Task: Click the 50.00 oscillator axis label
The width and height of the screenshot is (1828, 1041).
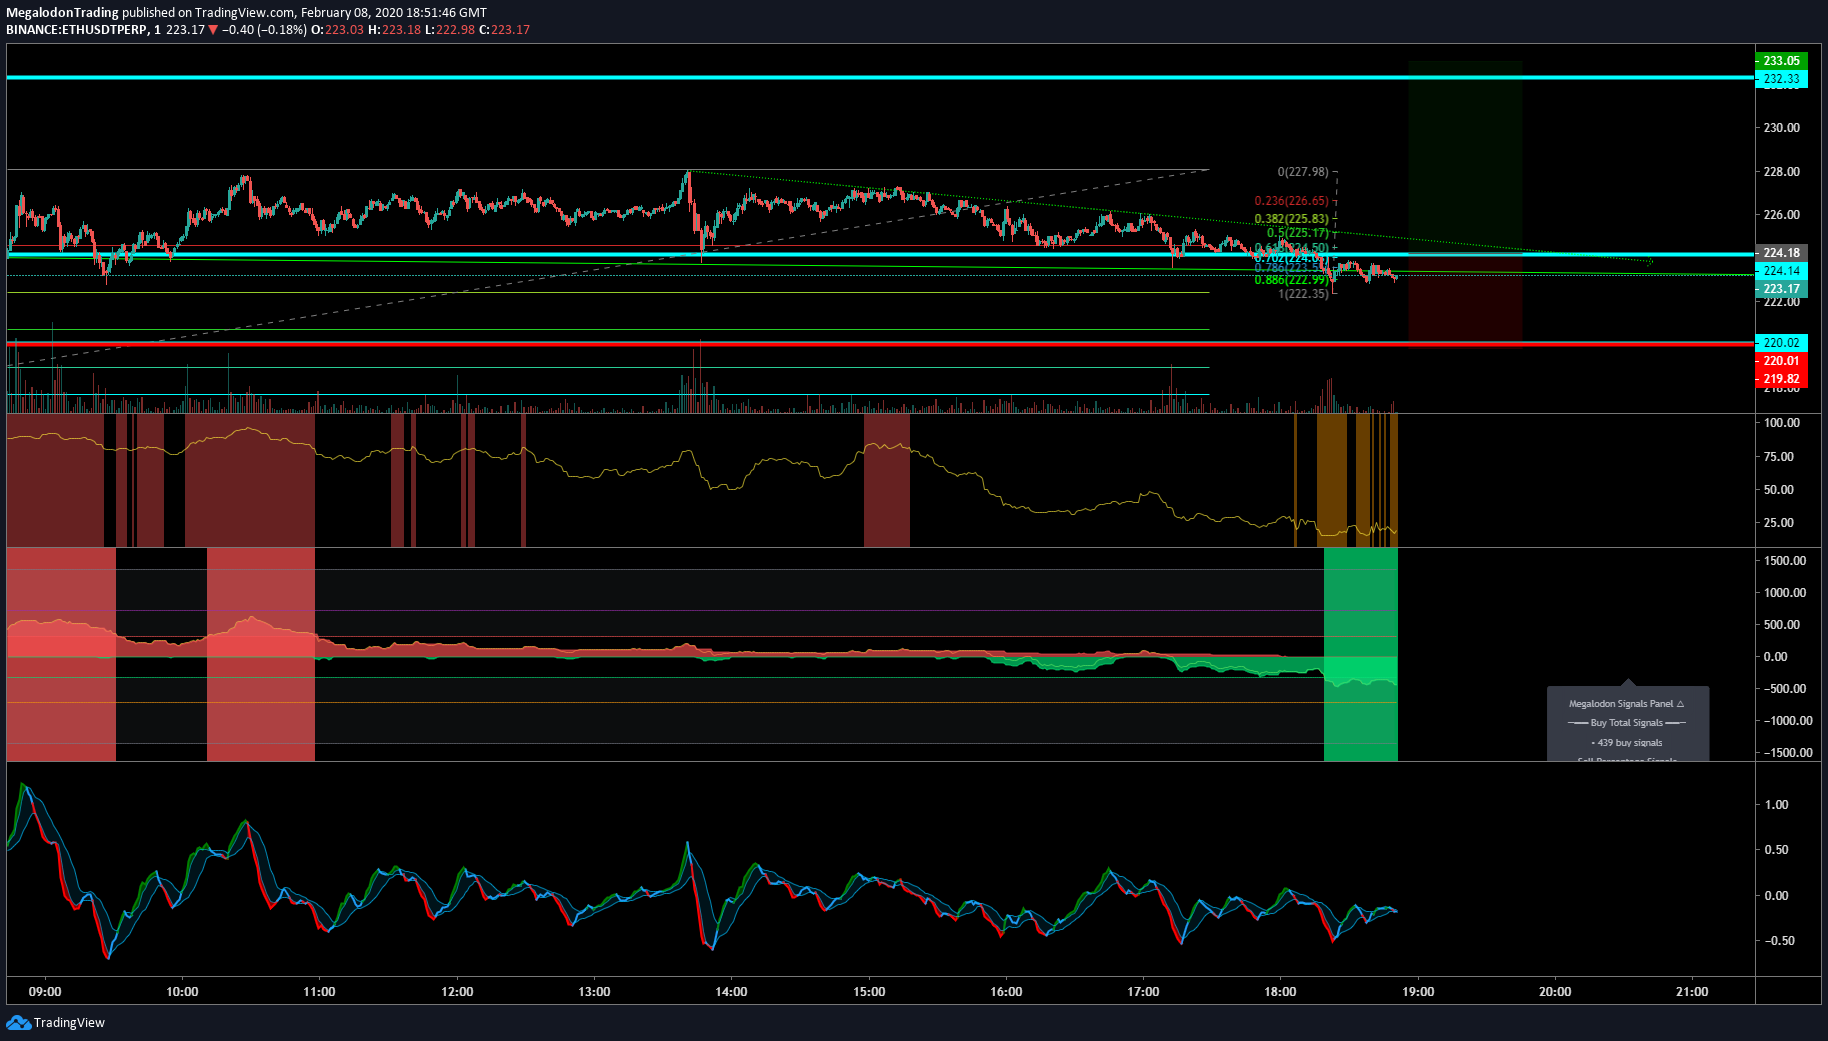Action: point(1779,490)
